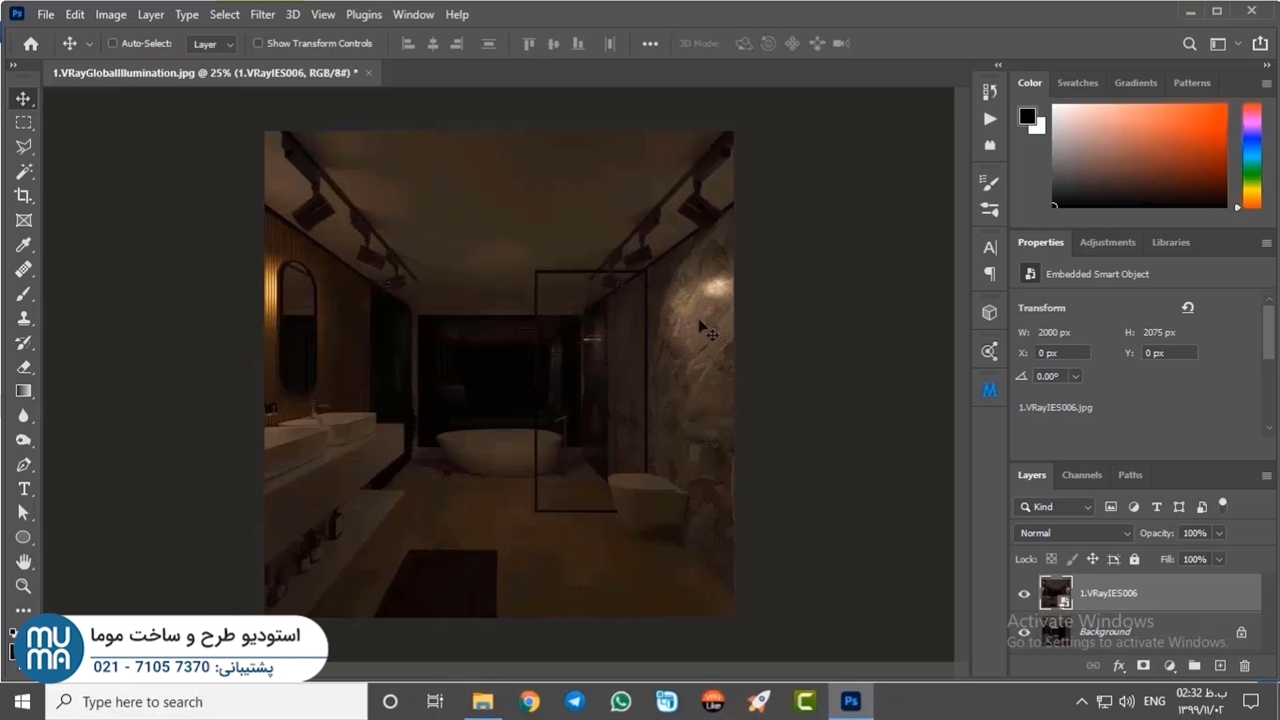Open the Kind layer filter dropdown
Image resolution: width=1280 pixels, height=720 pixels.
click(x=1056, y=507)
